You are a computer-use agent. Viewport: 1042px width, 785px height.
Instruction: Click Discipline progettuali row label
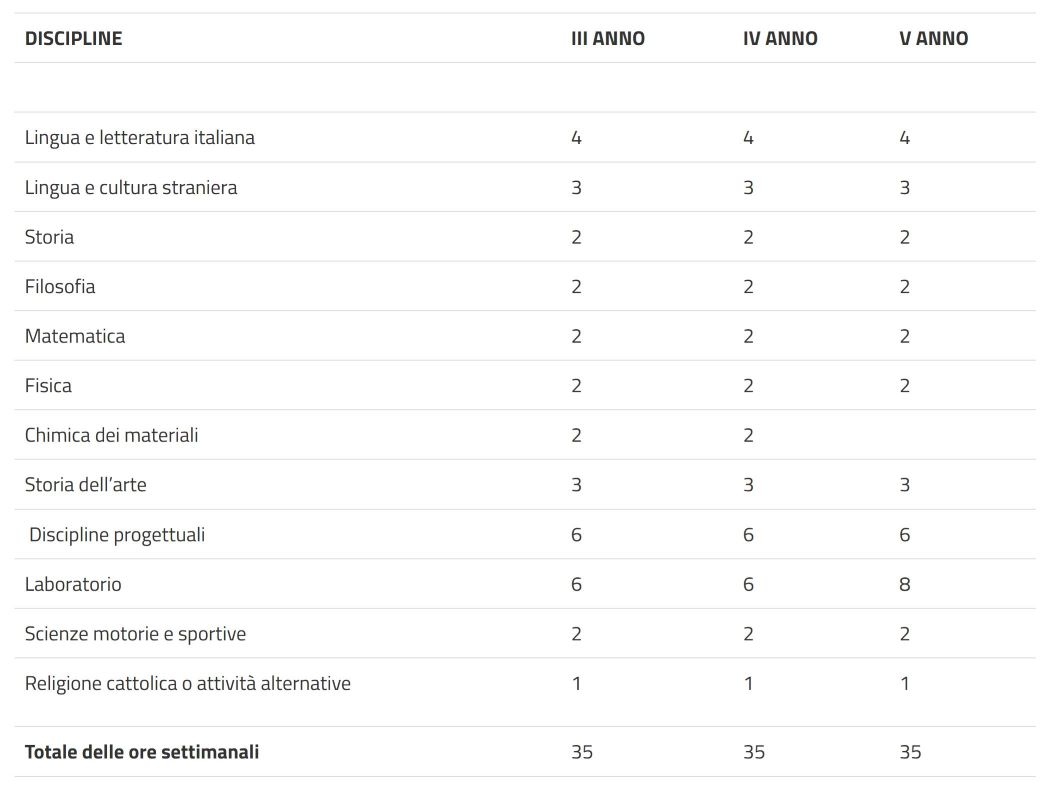tap(117, 535)
